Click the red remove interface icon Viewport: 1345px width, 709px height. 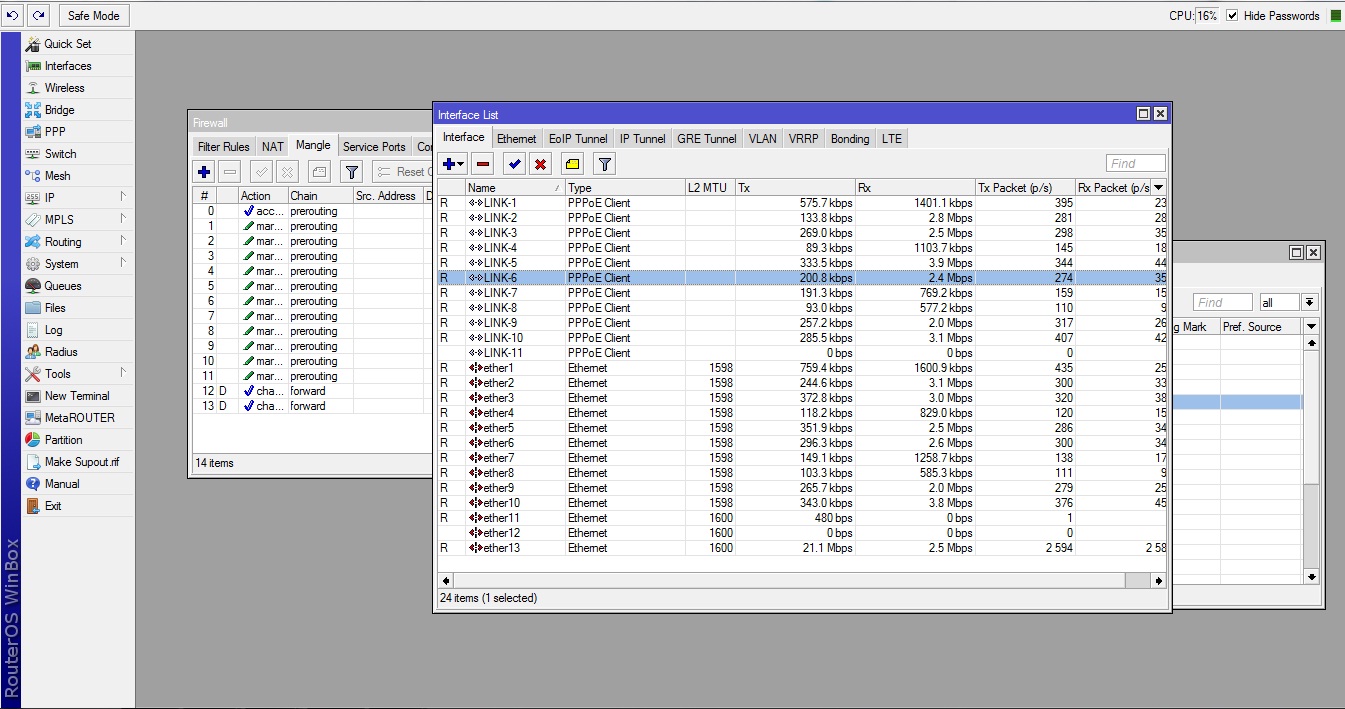coord(483,164)
